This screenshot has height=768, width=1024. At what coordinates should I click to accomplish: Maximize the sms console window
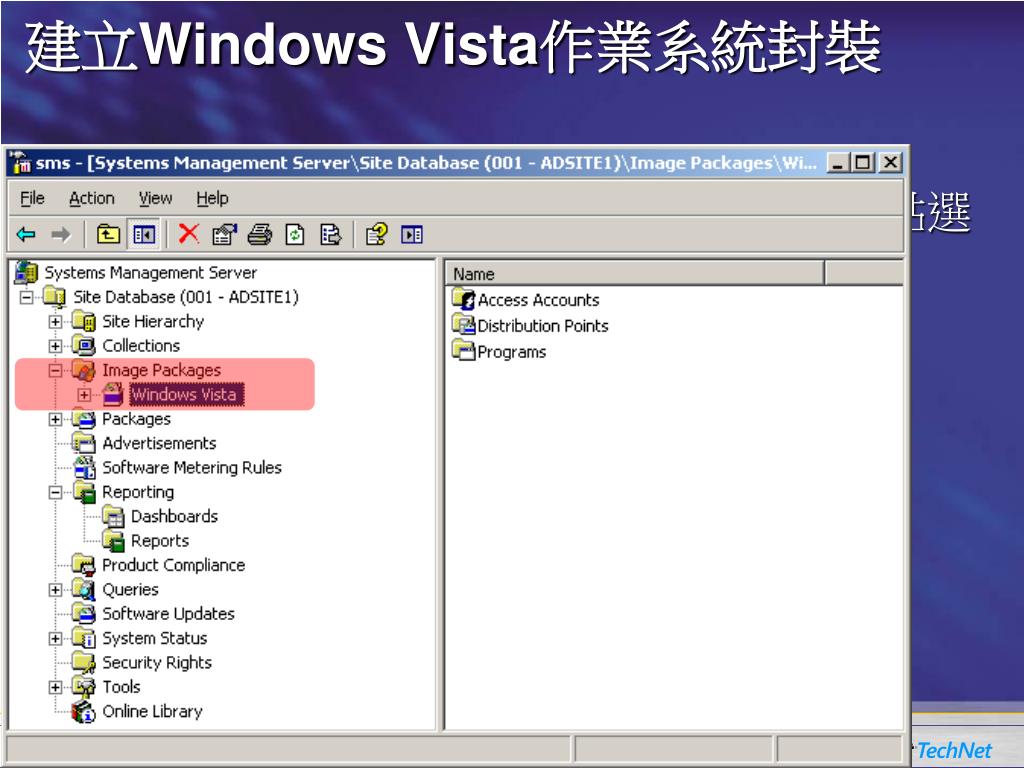[863, 162]
